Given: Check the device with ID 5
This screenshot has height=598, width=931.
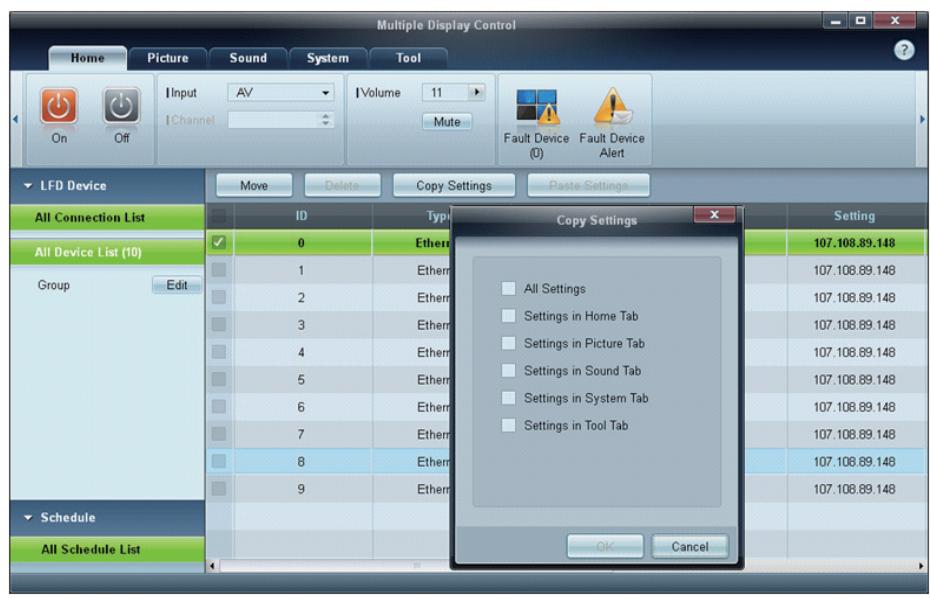Looking at the screenshot, I should pyautogui.click(x=219, y=379).
